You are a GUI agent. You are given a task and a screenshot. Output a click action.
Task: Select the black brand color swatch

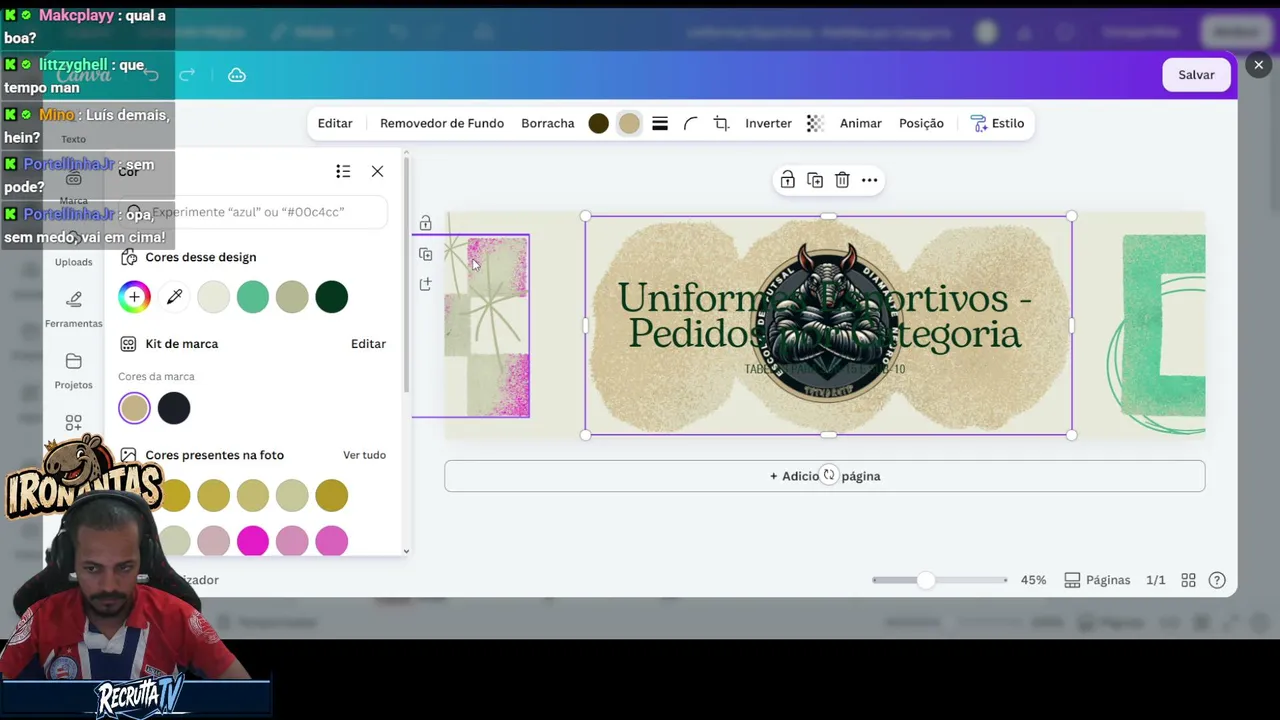(174, 408)
